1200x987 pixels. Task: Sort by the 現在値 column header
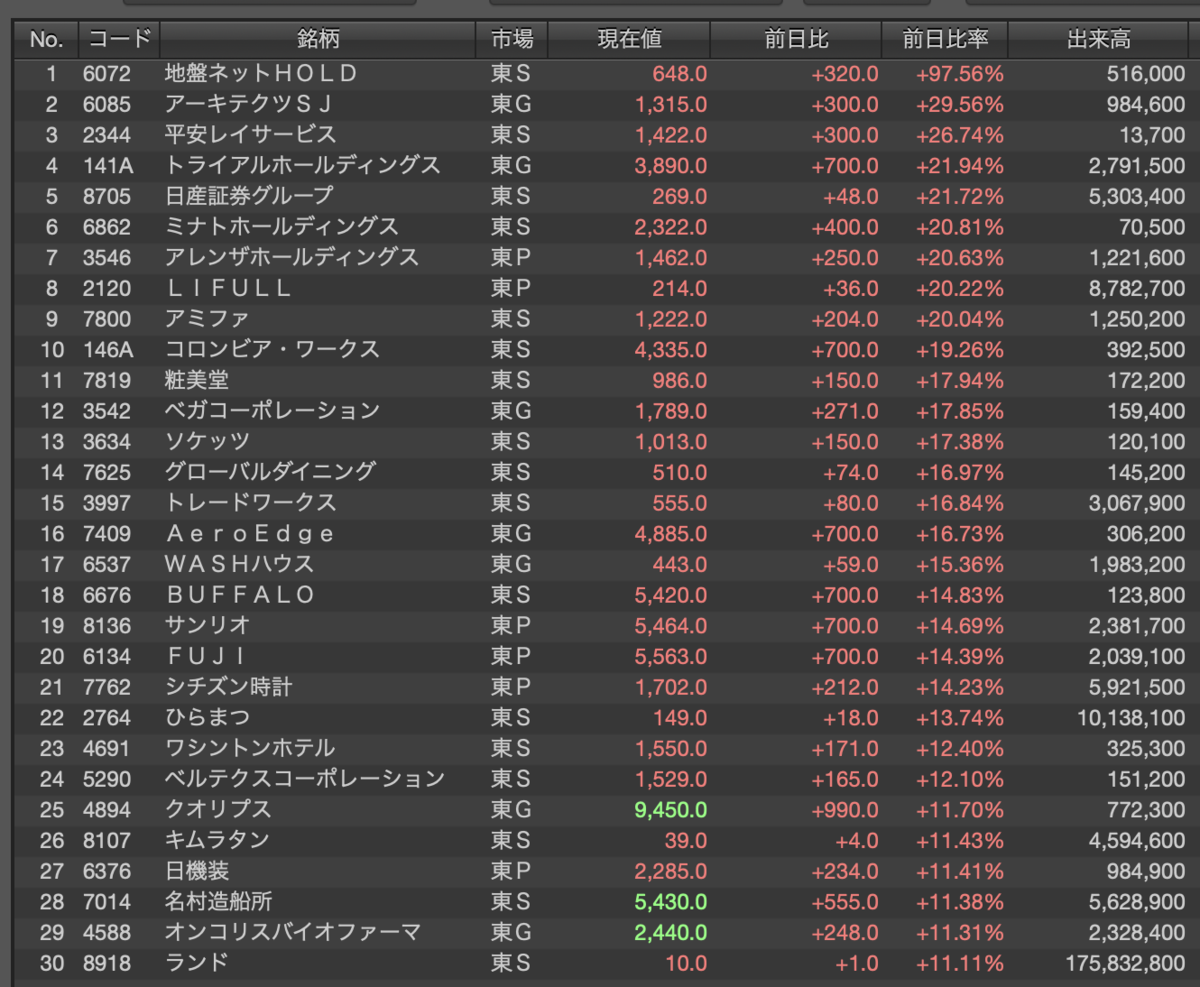point(629,40)
